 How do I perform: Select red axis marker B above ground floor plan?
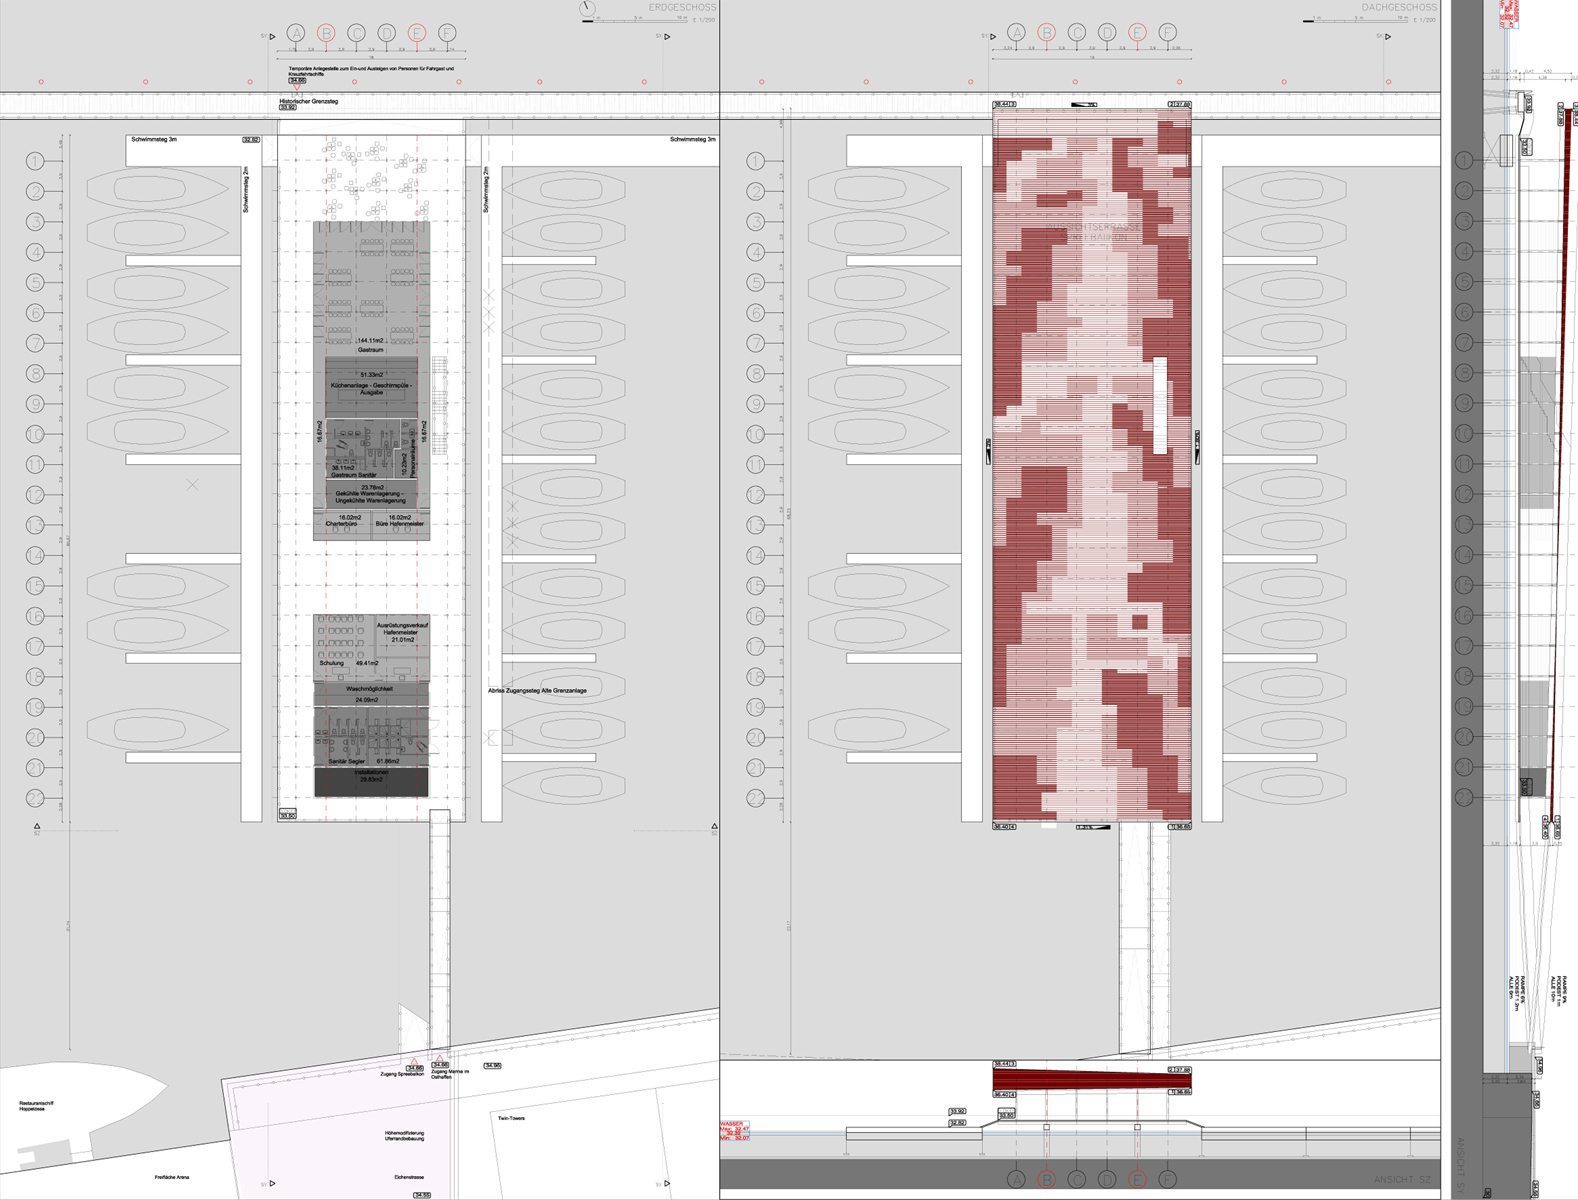[x=326, y=33]
